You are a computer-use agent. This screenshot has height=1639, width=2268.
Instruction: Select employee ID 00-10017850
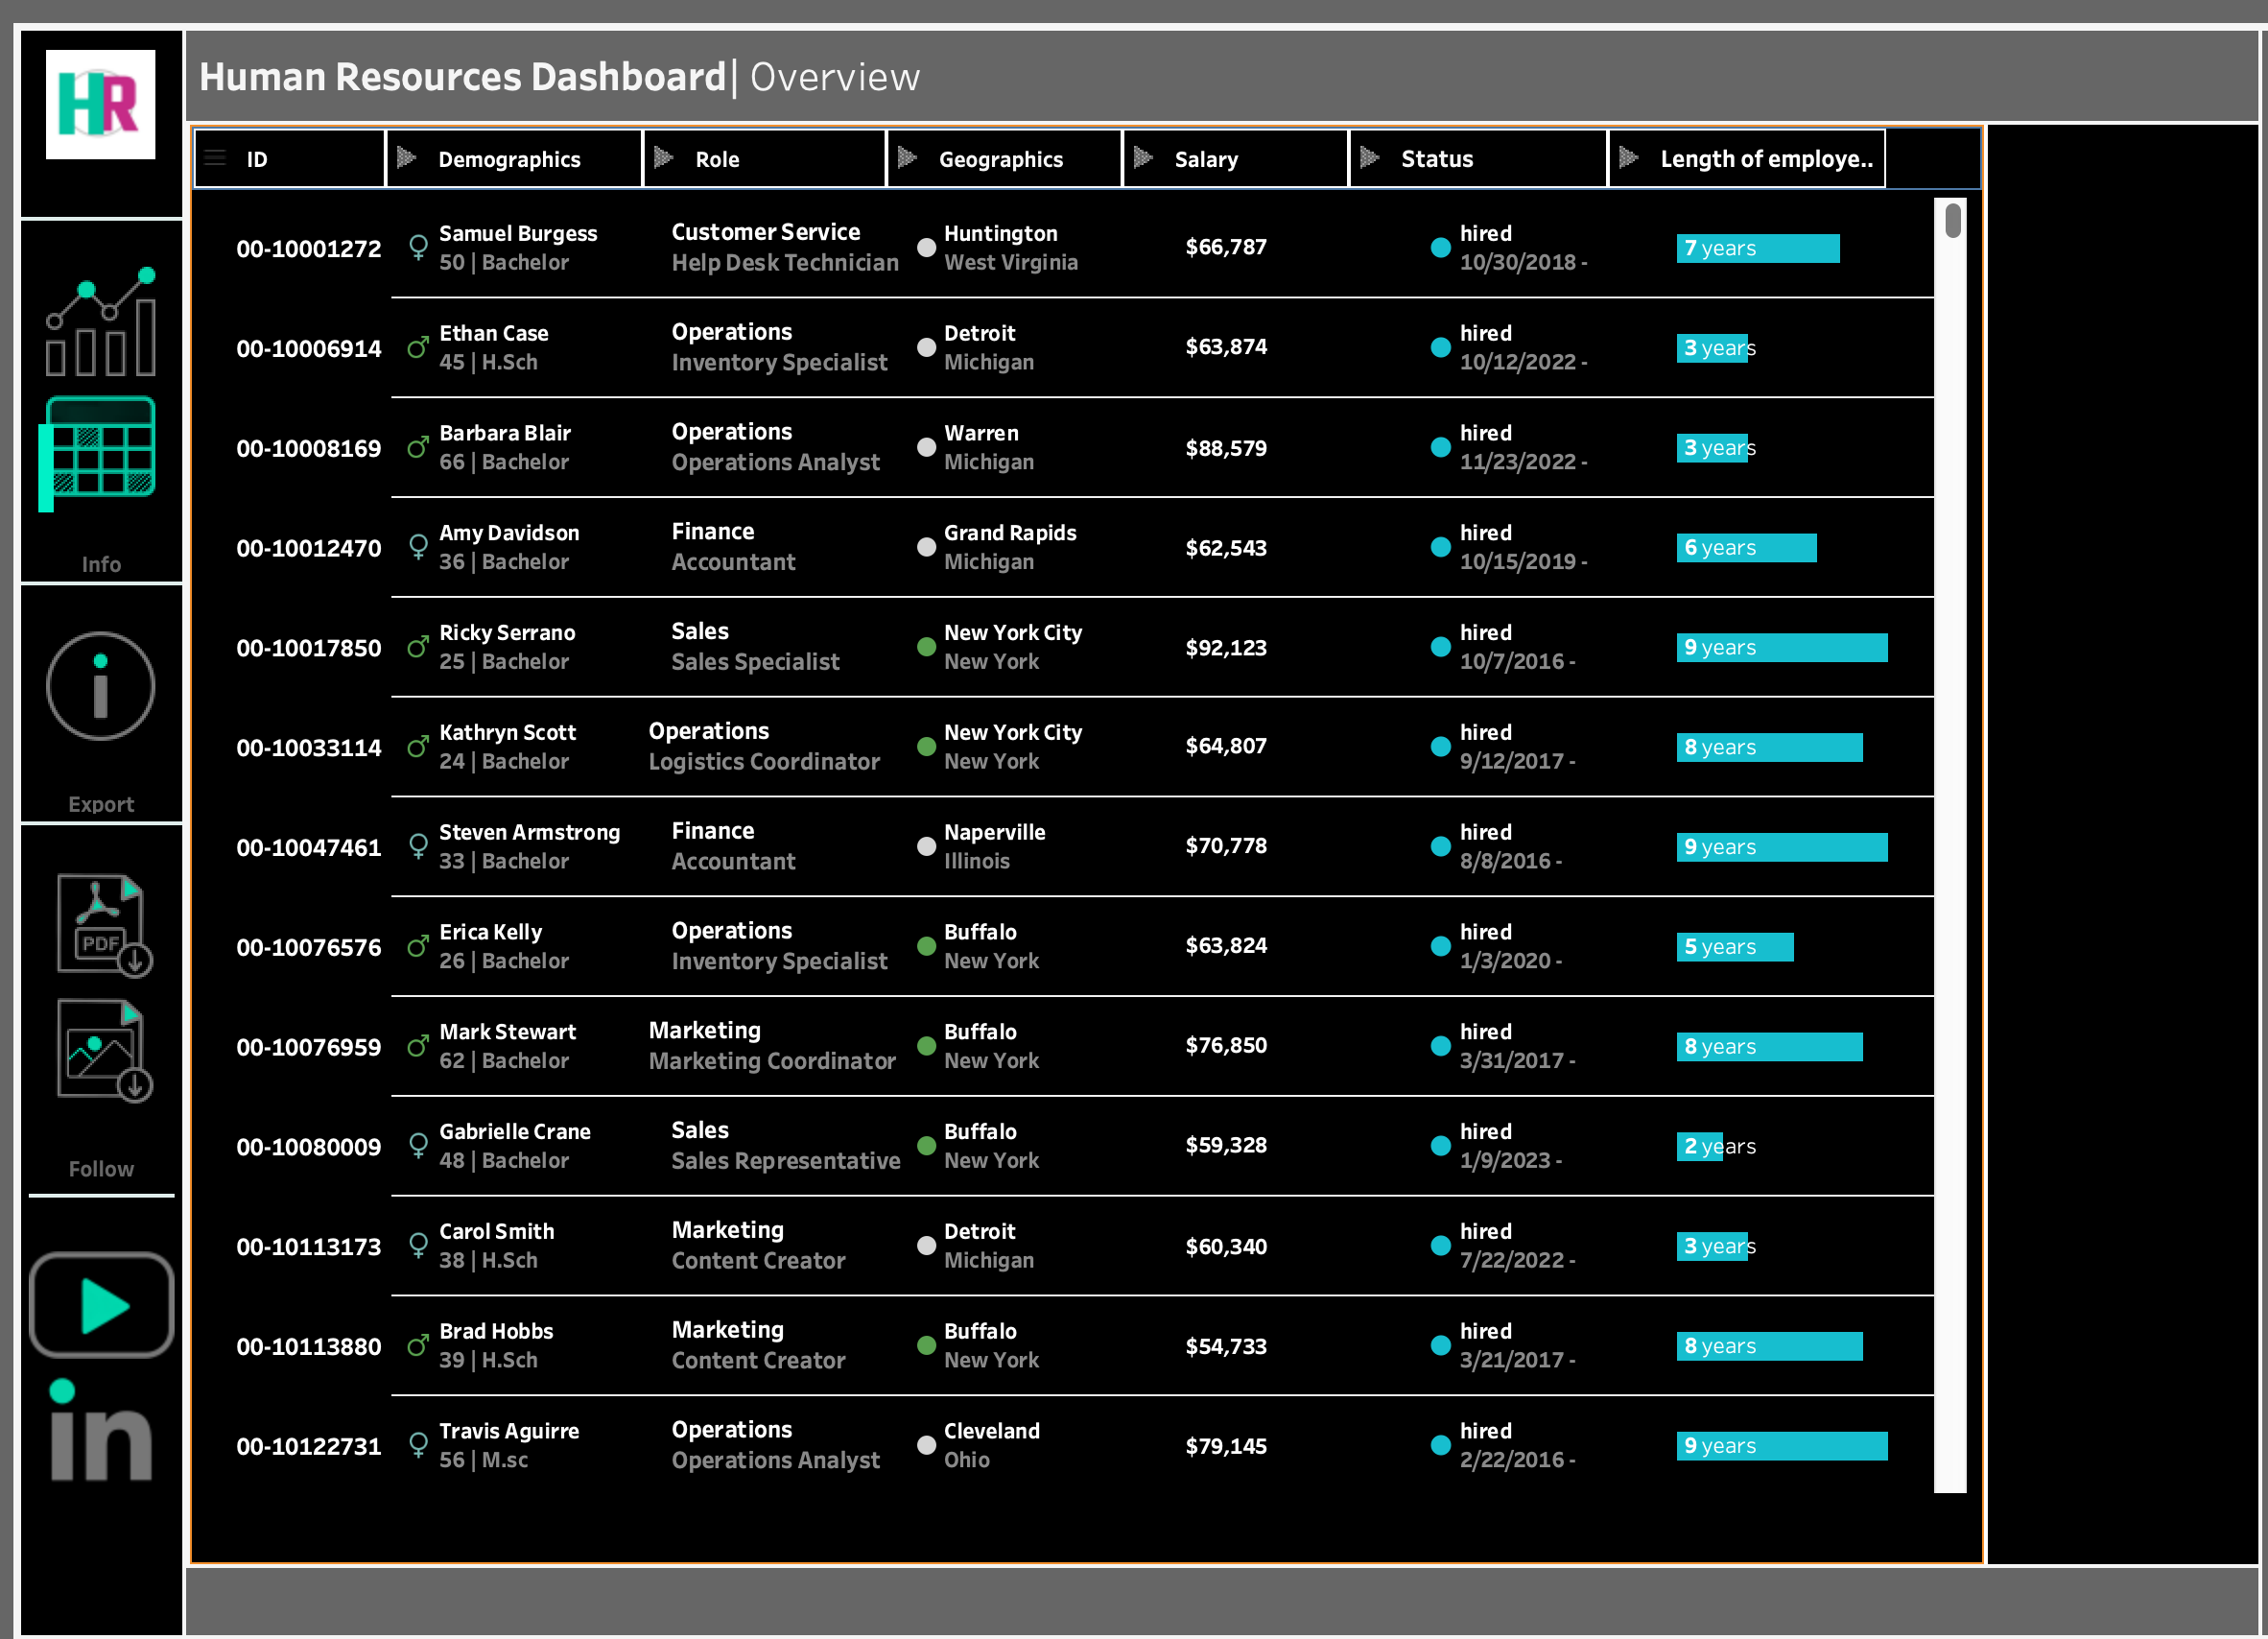click(x=308, y=648)
